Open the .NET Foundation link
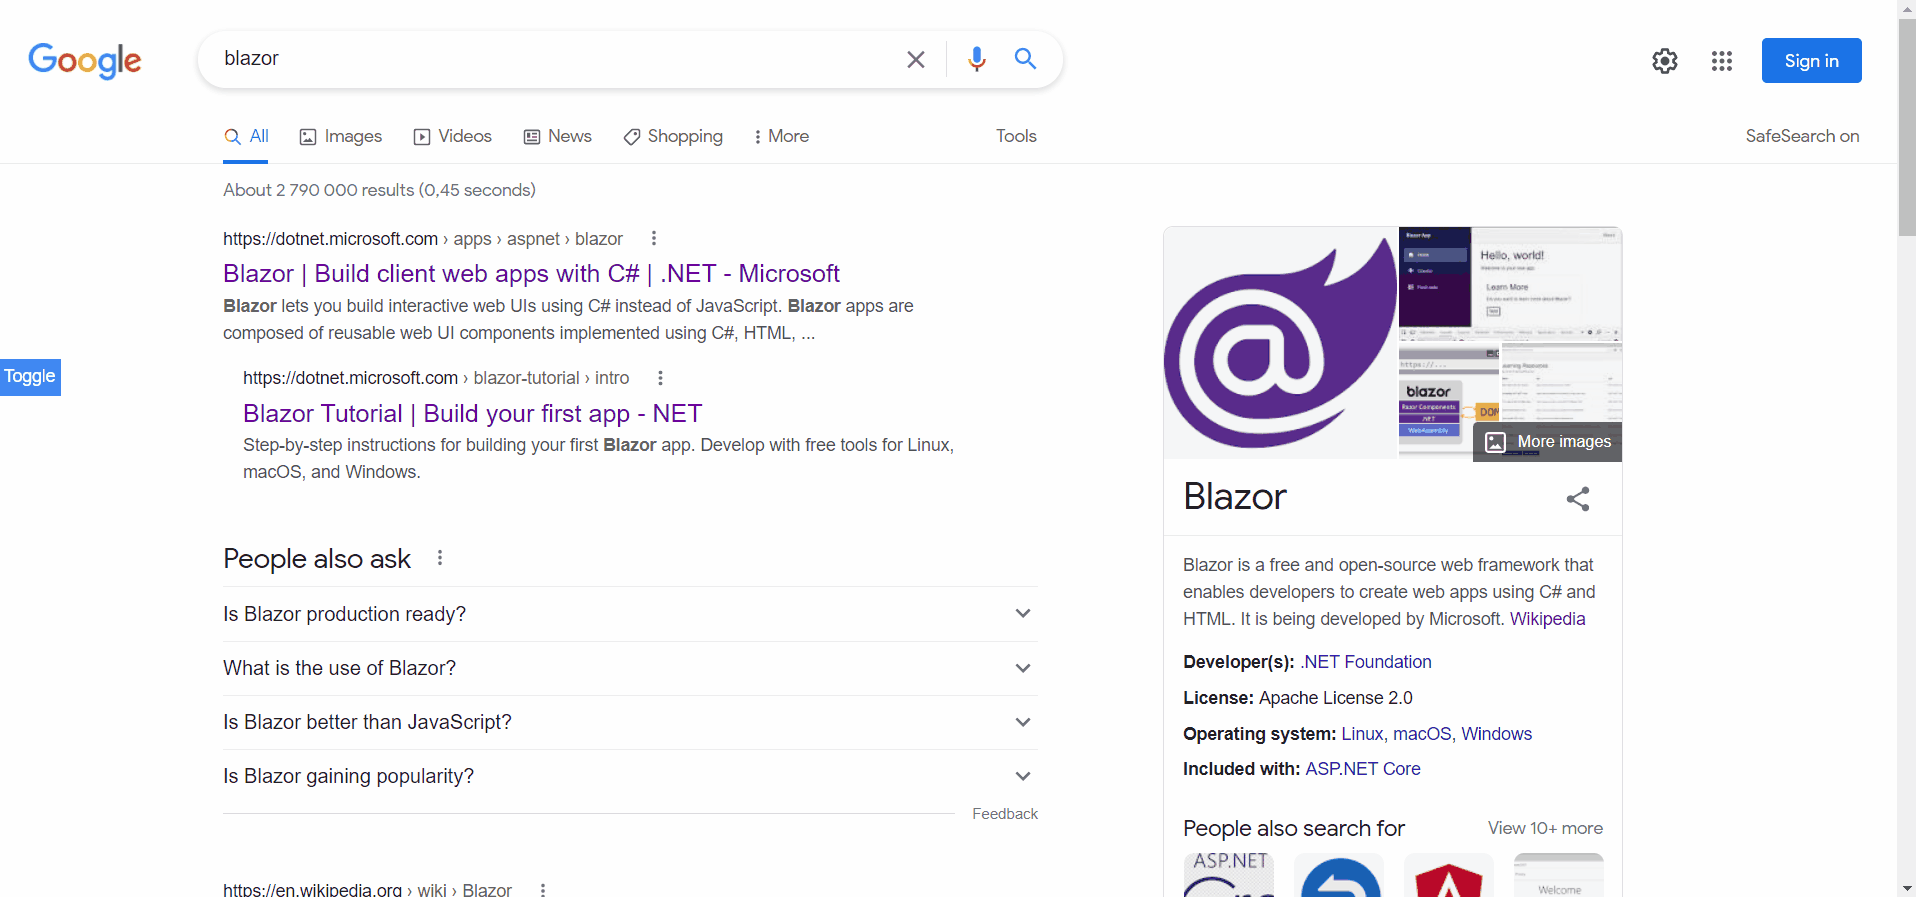Viewport: 1916px width, 897px height. point(1365,662)
